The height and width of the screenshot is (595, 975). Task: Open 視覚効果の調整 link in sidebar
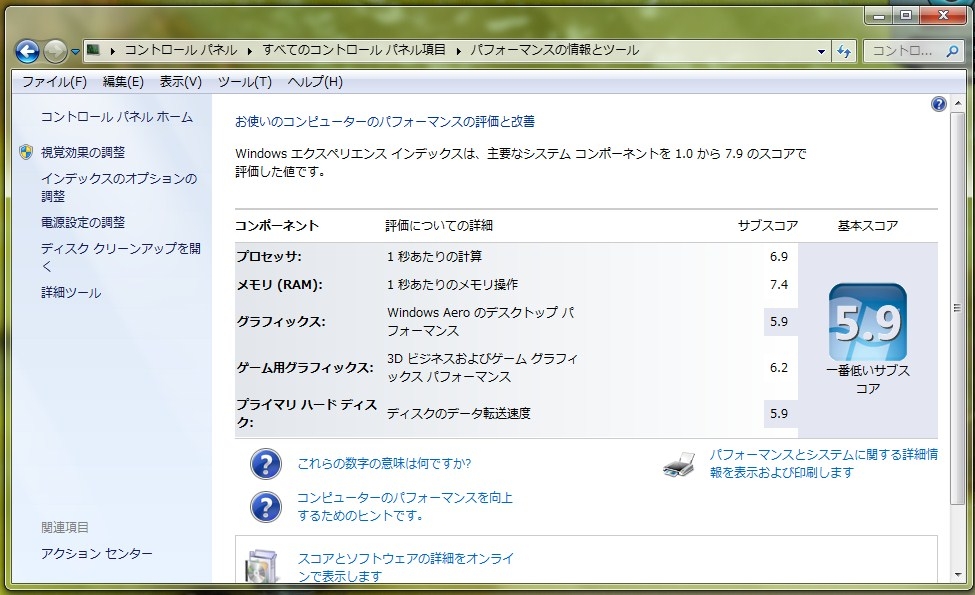pos(83,152)
